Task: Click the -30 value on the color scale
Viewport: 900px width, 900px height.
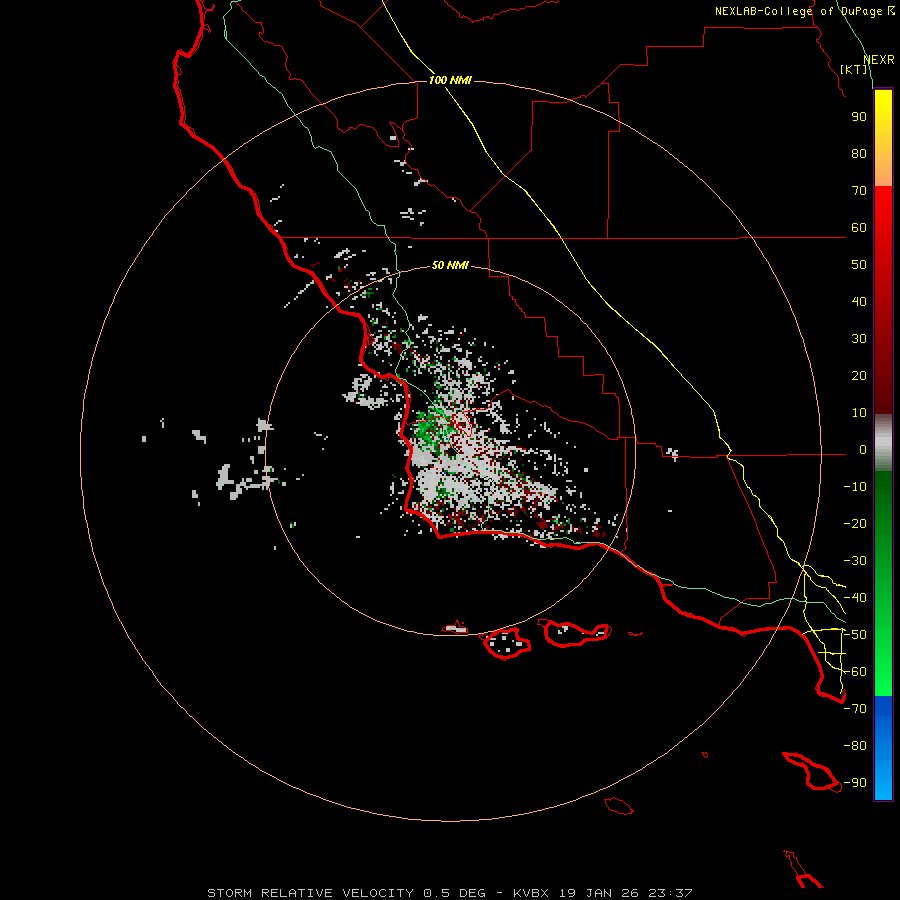Action: tap(855, 561)
